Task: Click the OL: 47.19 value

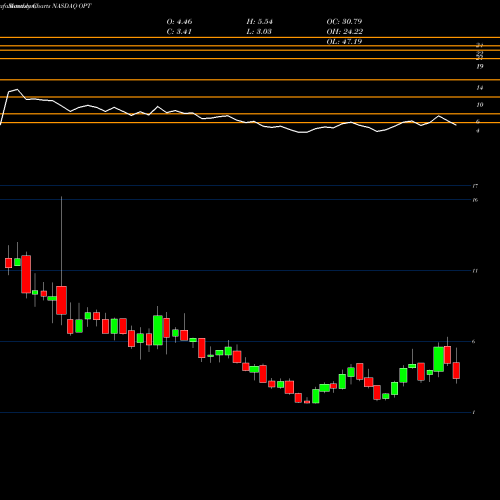Action: pyautogui.click(x=344, y=42)
